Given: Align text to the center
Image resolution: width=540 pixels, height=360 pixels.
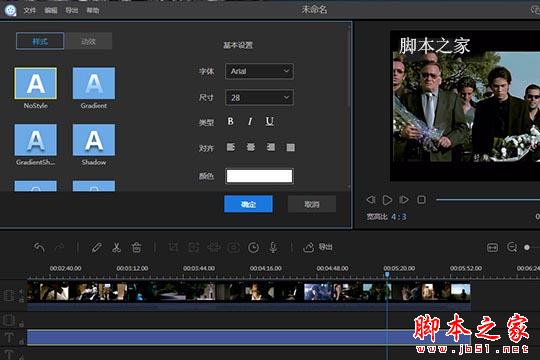Looking at the screenshot, I should point(251,147).
